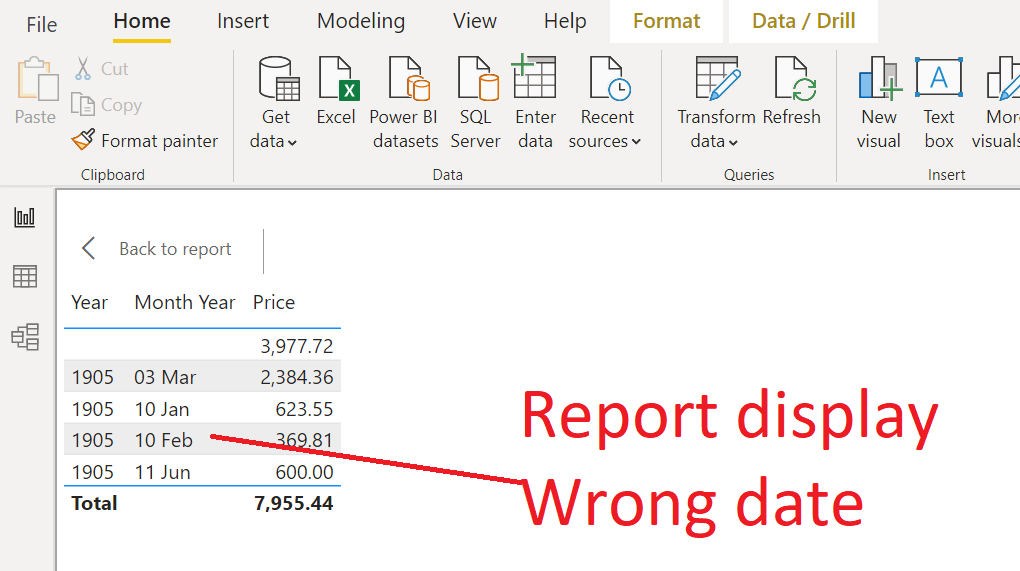This screenshot has height=571, width=1020.
Task: Click the 3,977.72 price value
Action: pos(297,346)
